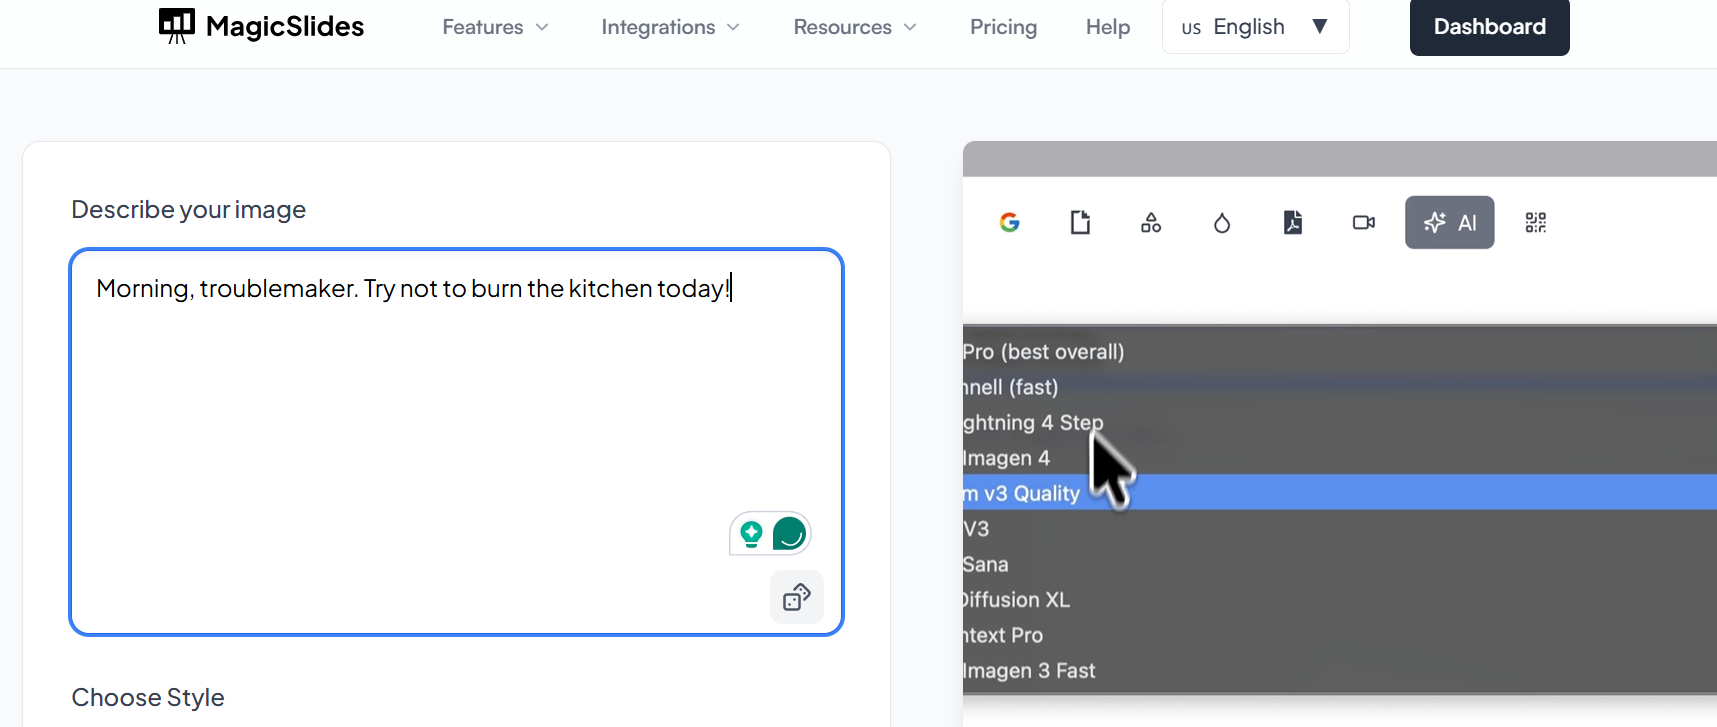The height and width of the screenshot is (727, 1717).
Task: Expand the Integrations menu
Action: click(670, 27)
